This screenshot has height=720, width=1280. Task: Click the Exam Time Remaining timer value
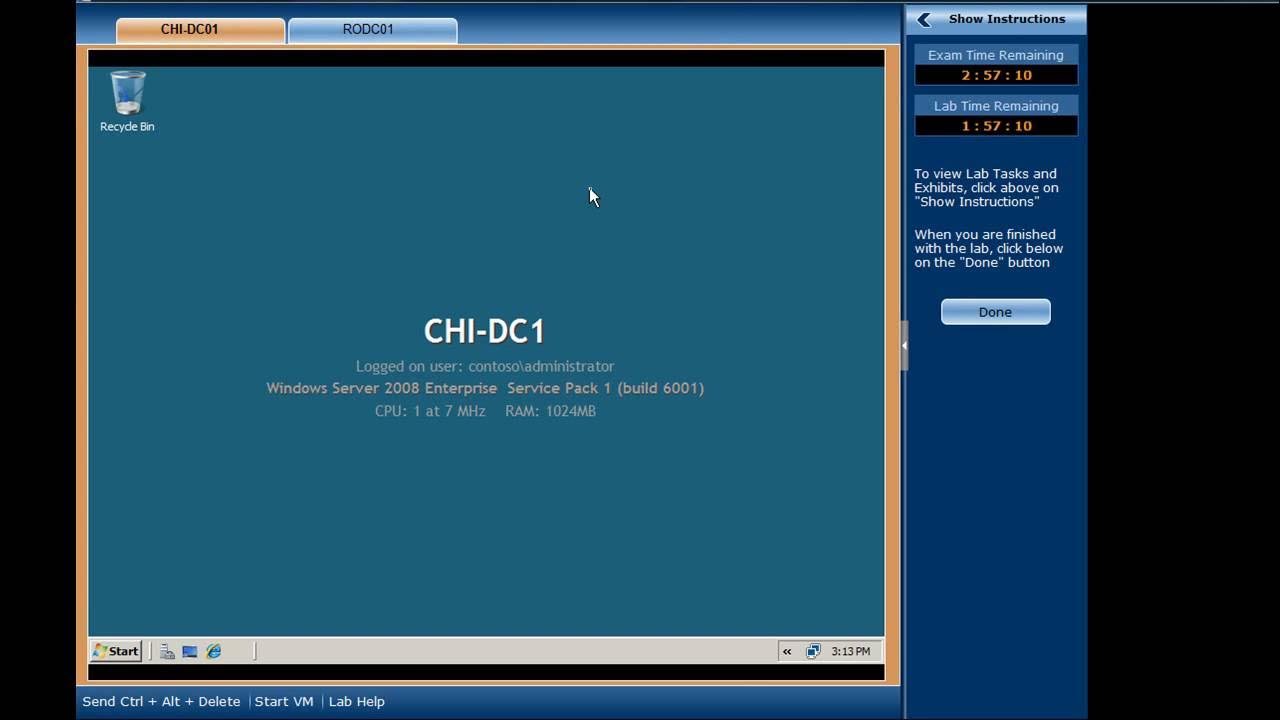tap(996, 75)
